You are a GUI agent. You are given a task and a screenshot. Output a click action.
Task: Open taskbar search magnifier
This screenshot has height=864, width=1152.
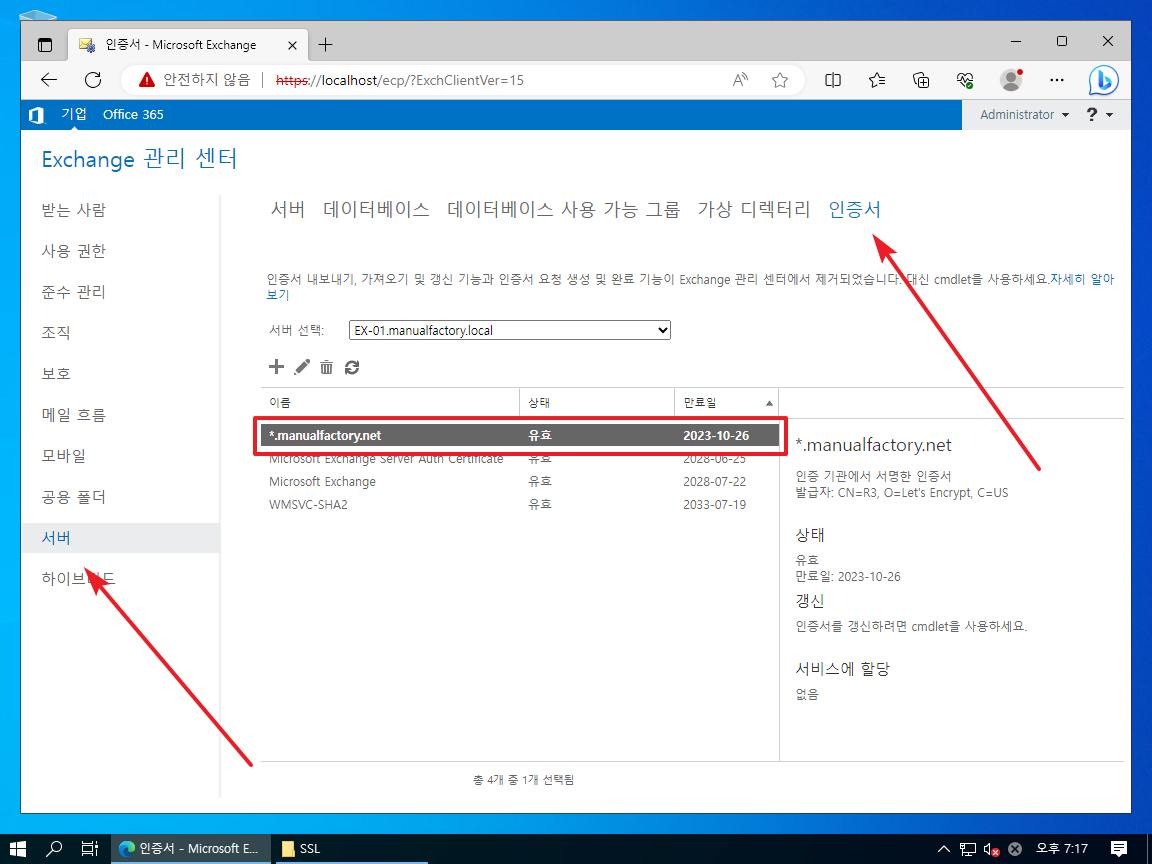click(x=54, y=849)
